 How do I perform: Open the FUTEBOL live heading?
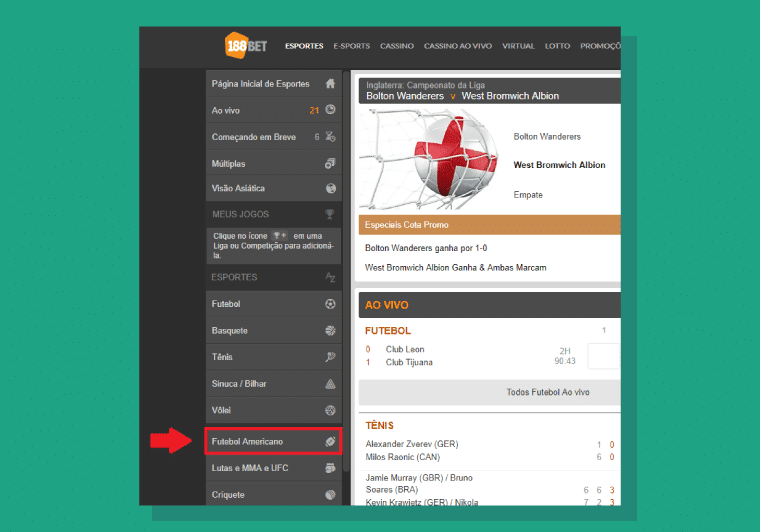[388, 331]
